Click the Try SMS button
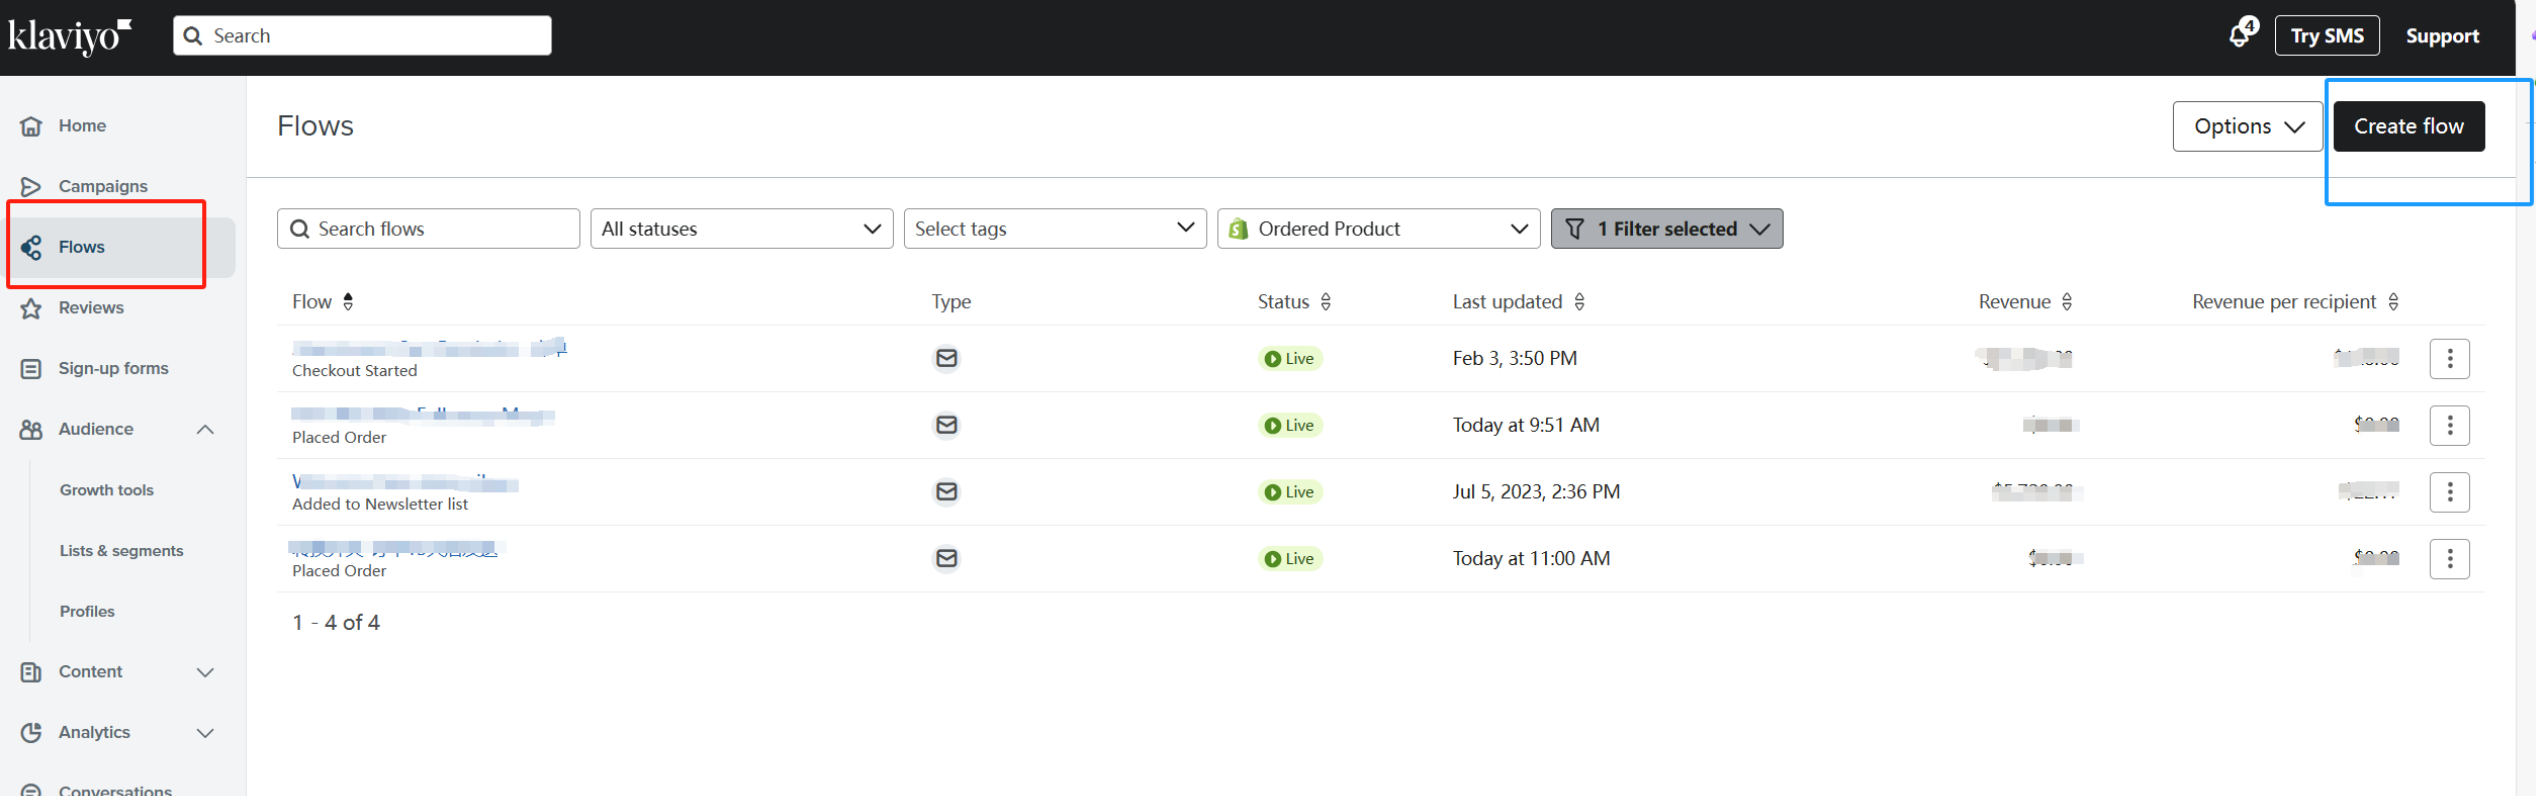The width and height of the screenshot is (2536, 796). pos(2326,36)
